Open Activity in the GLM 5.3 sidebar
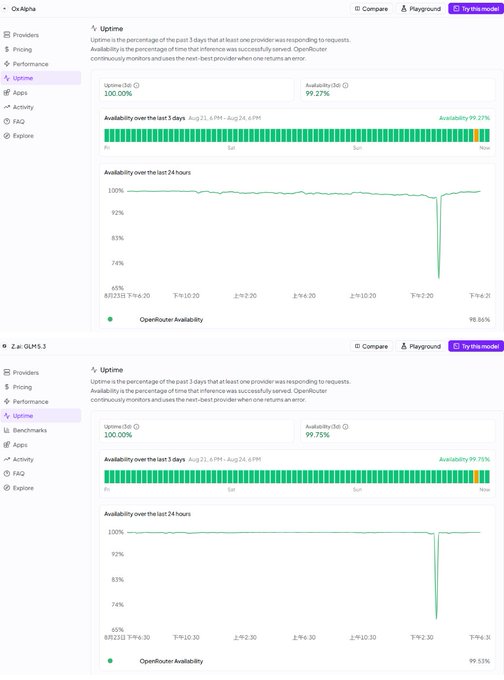 pyautogui.click(x=19, y=459)
